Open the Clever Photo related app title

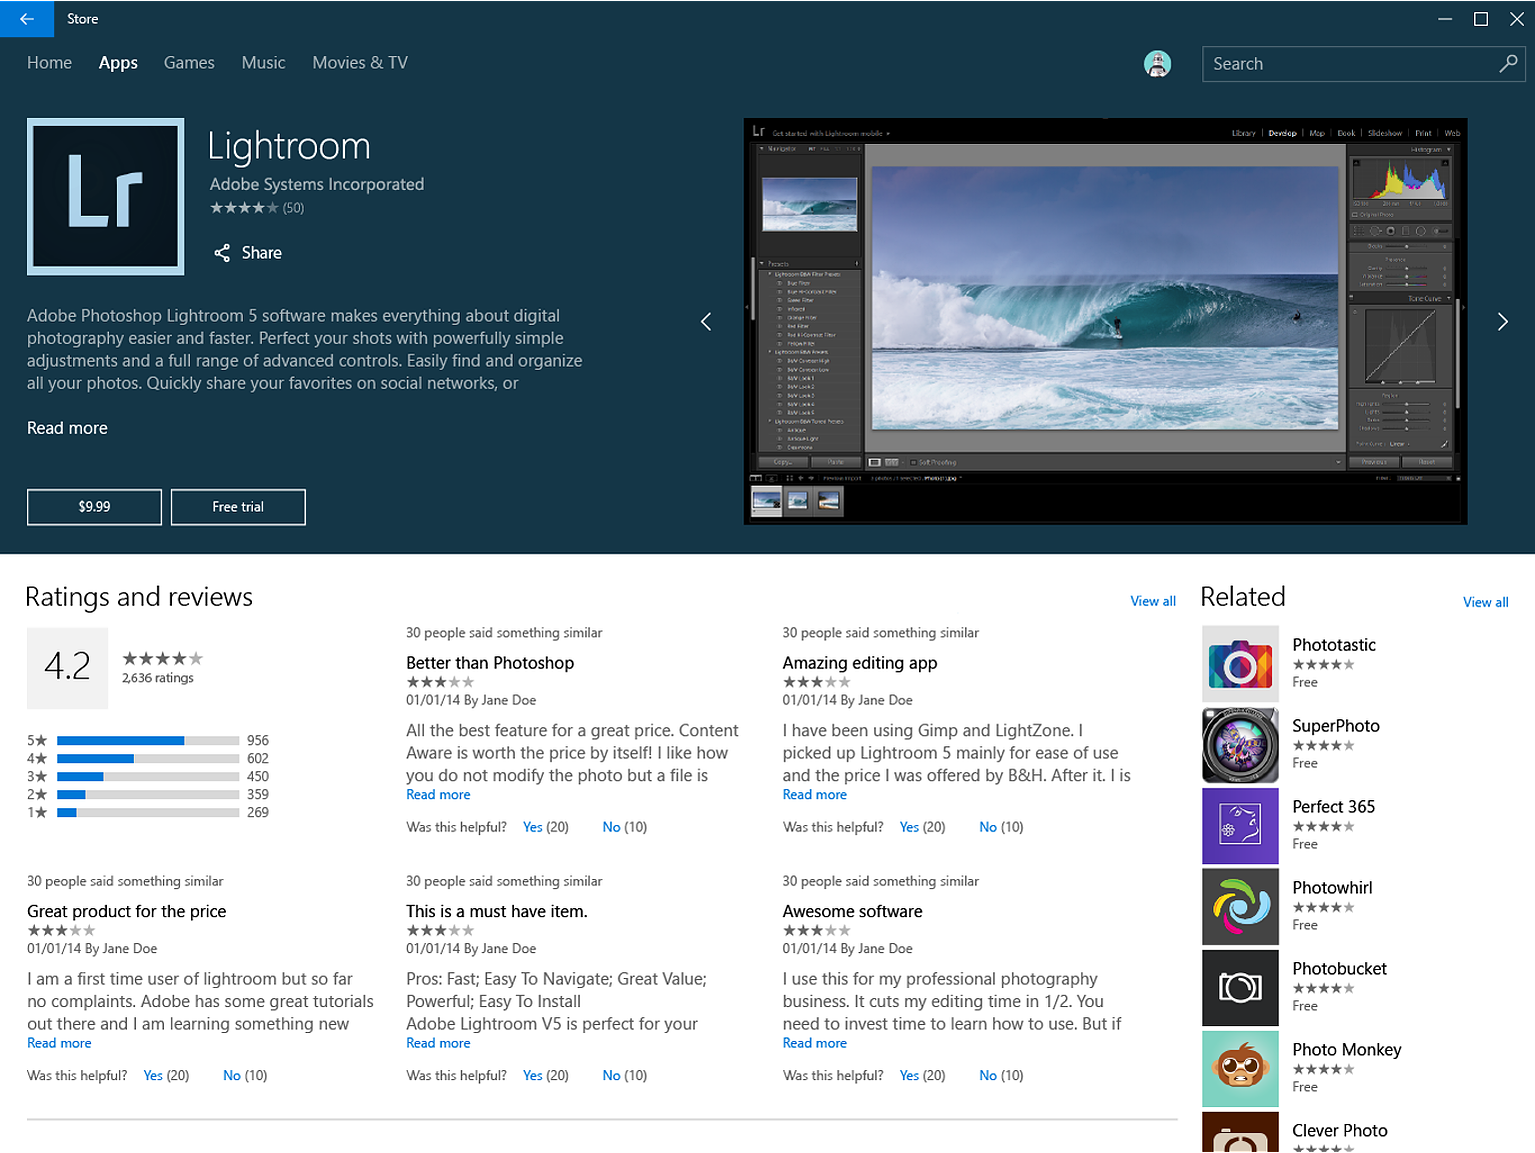(1339, 1131)
